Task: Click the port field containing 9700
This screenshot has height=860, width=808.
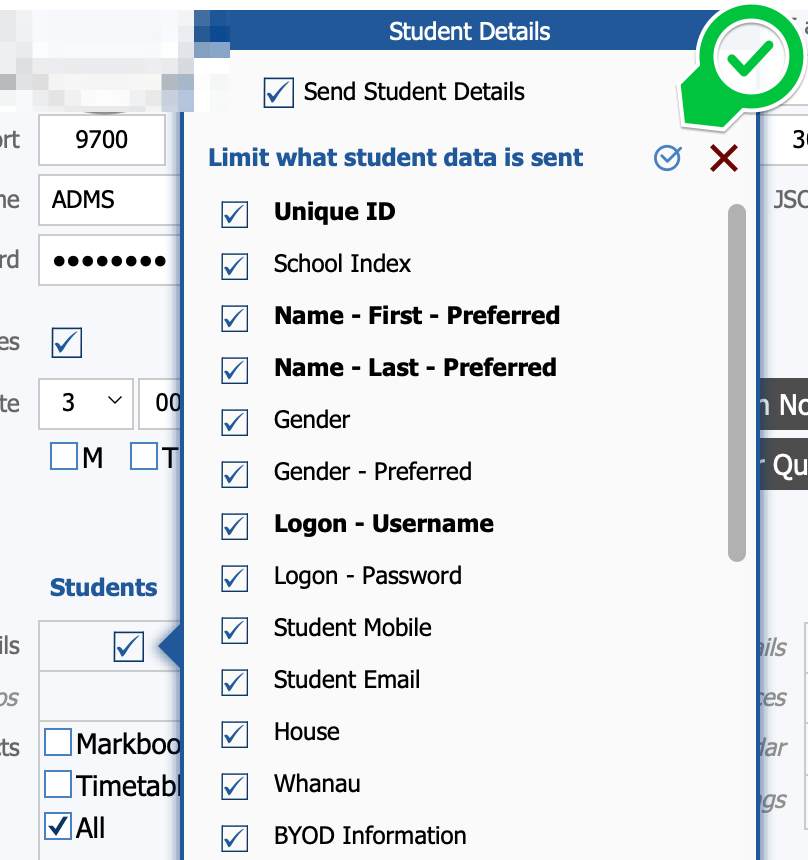Action: [x=102, y=140]
